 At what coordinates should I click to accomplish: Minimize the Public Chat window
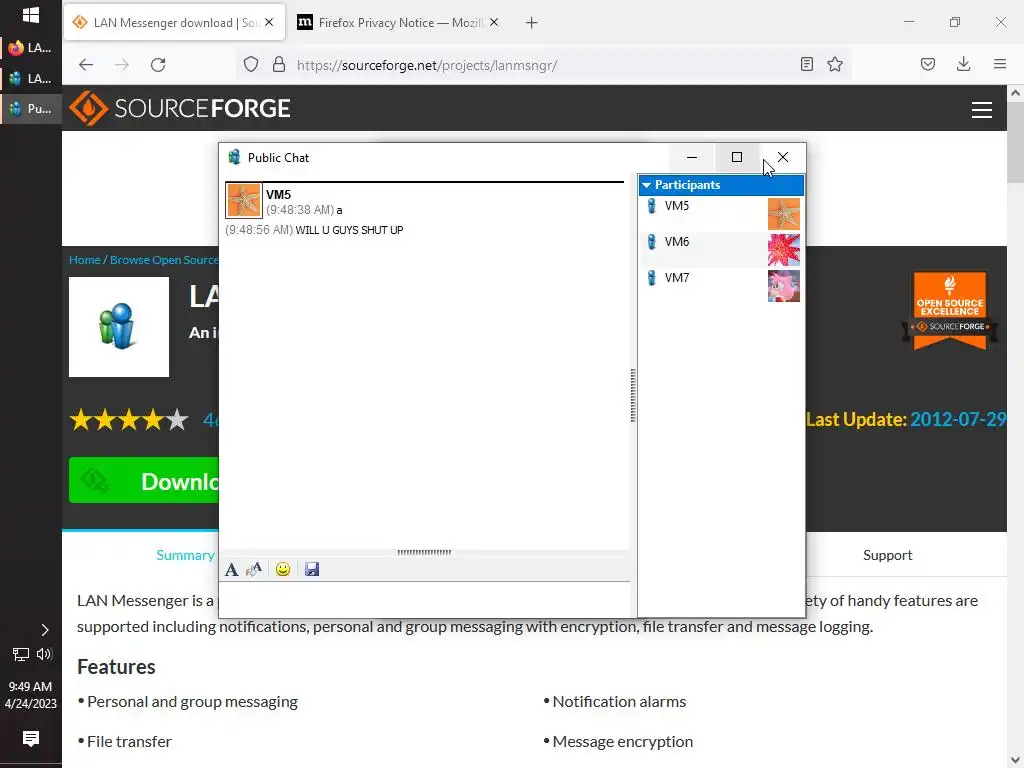[692, 157]
